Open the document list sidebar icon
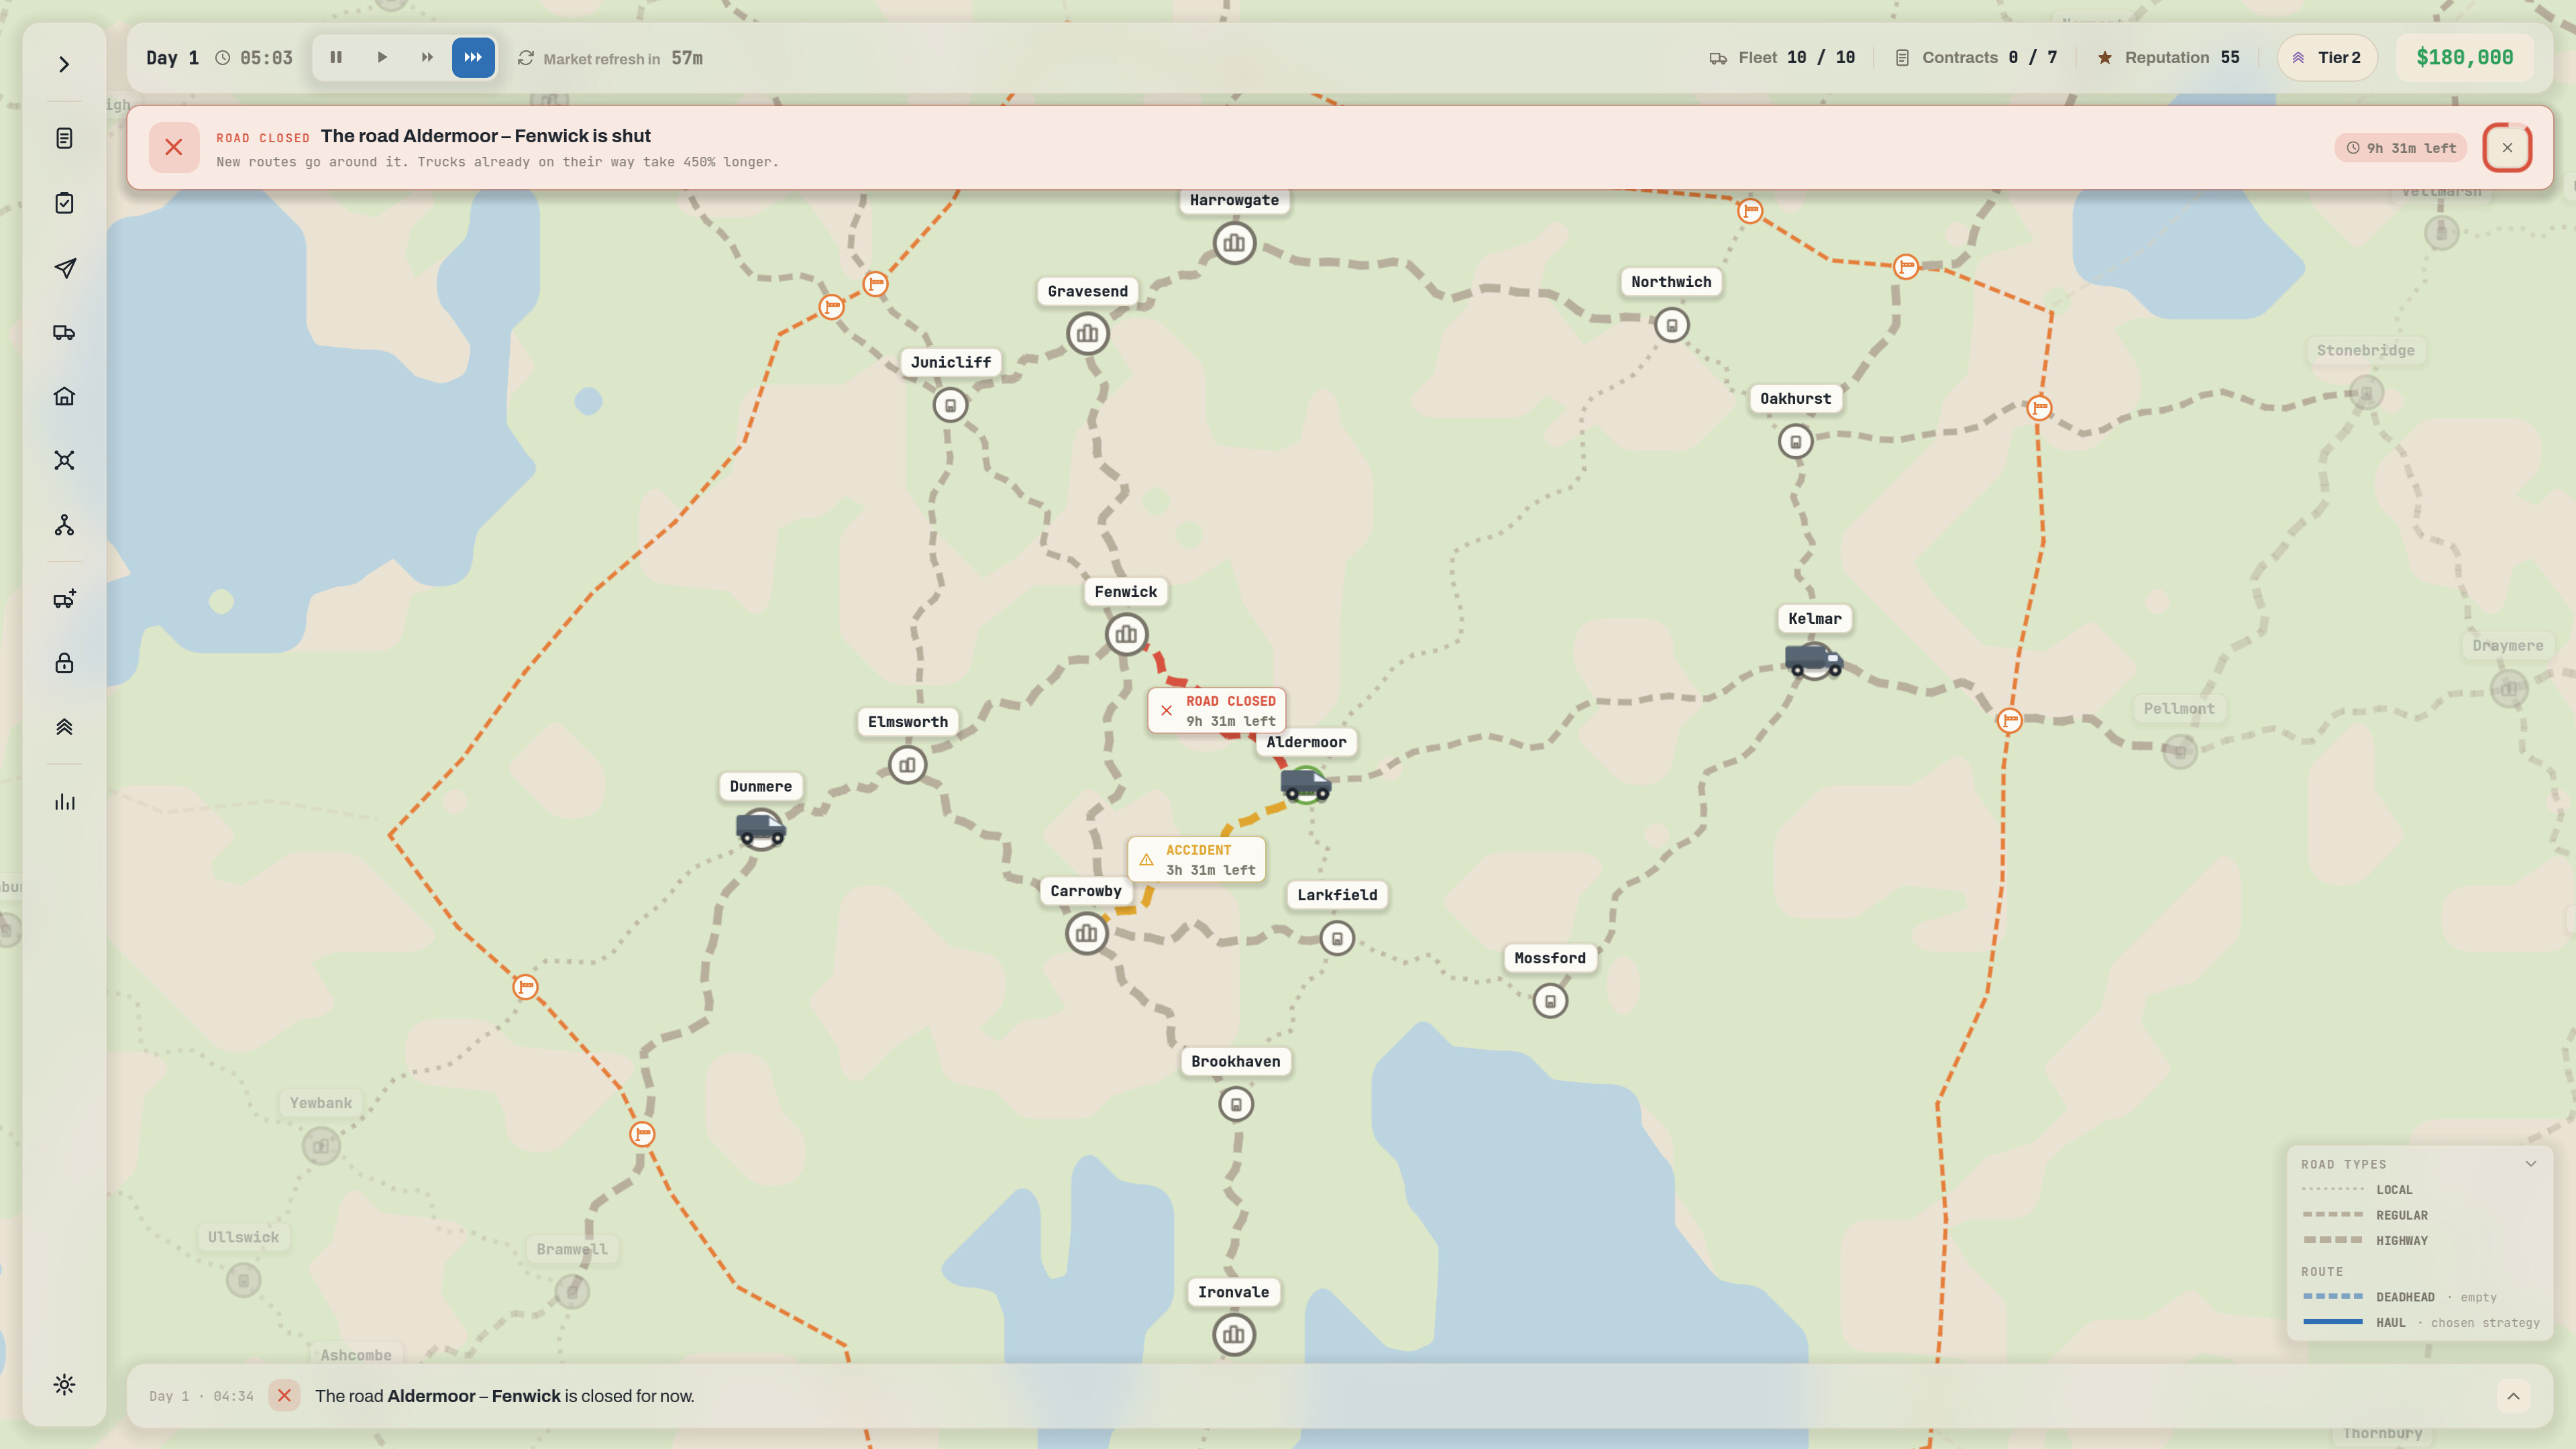Image resolution: width=2576 pixels, height=1449 pixels. pyautogui.click(x=64, y=138)
